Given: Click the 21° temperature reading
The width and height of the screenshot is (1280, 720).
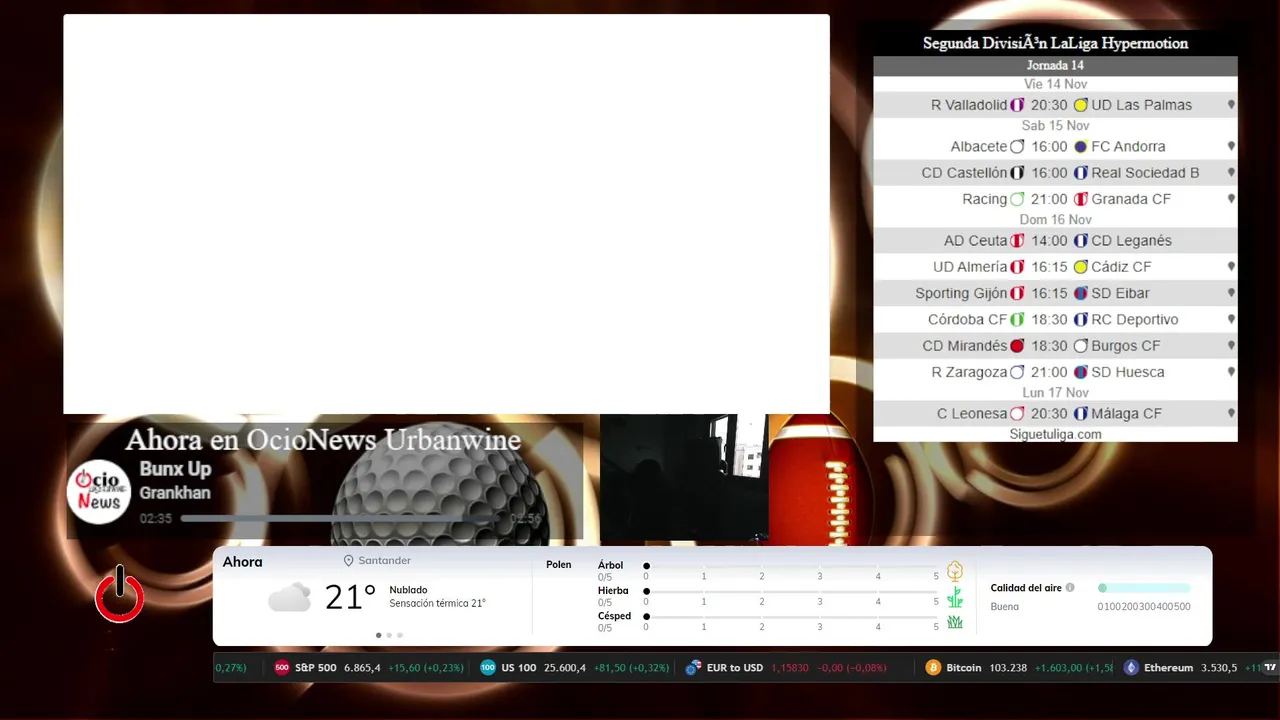Looking at the screenshot, I should coord(350,597).
